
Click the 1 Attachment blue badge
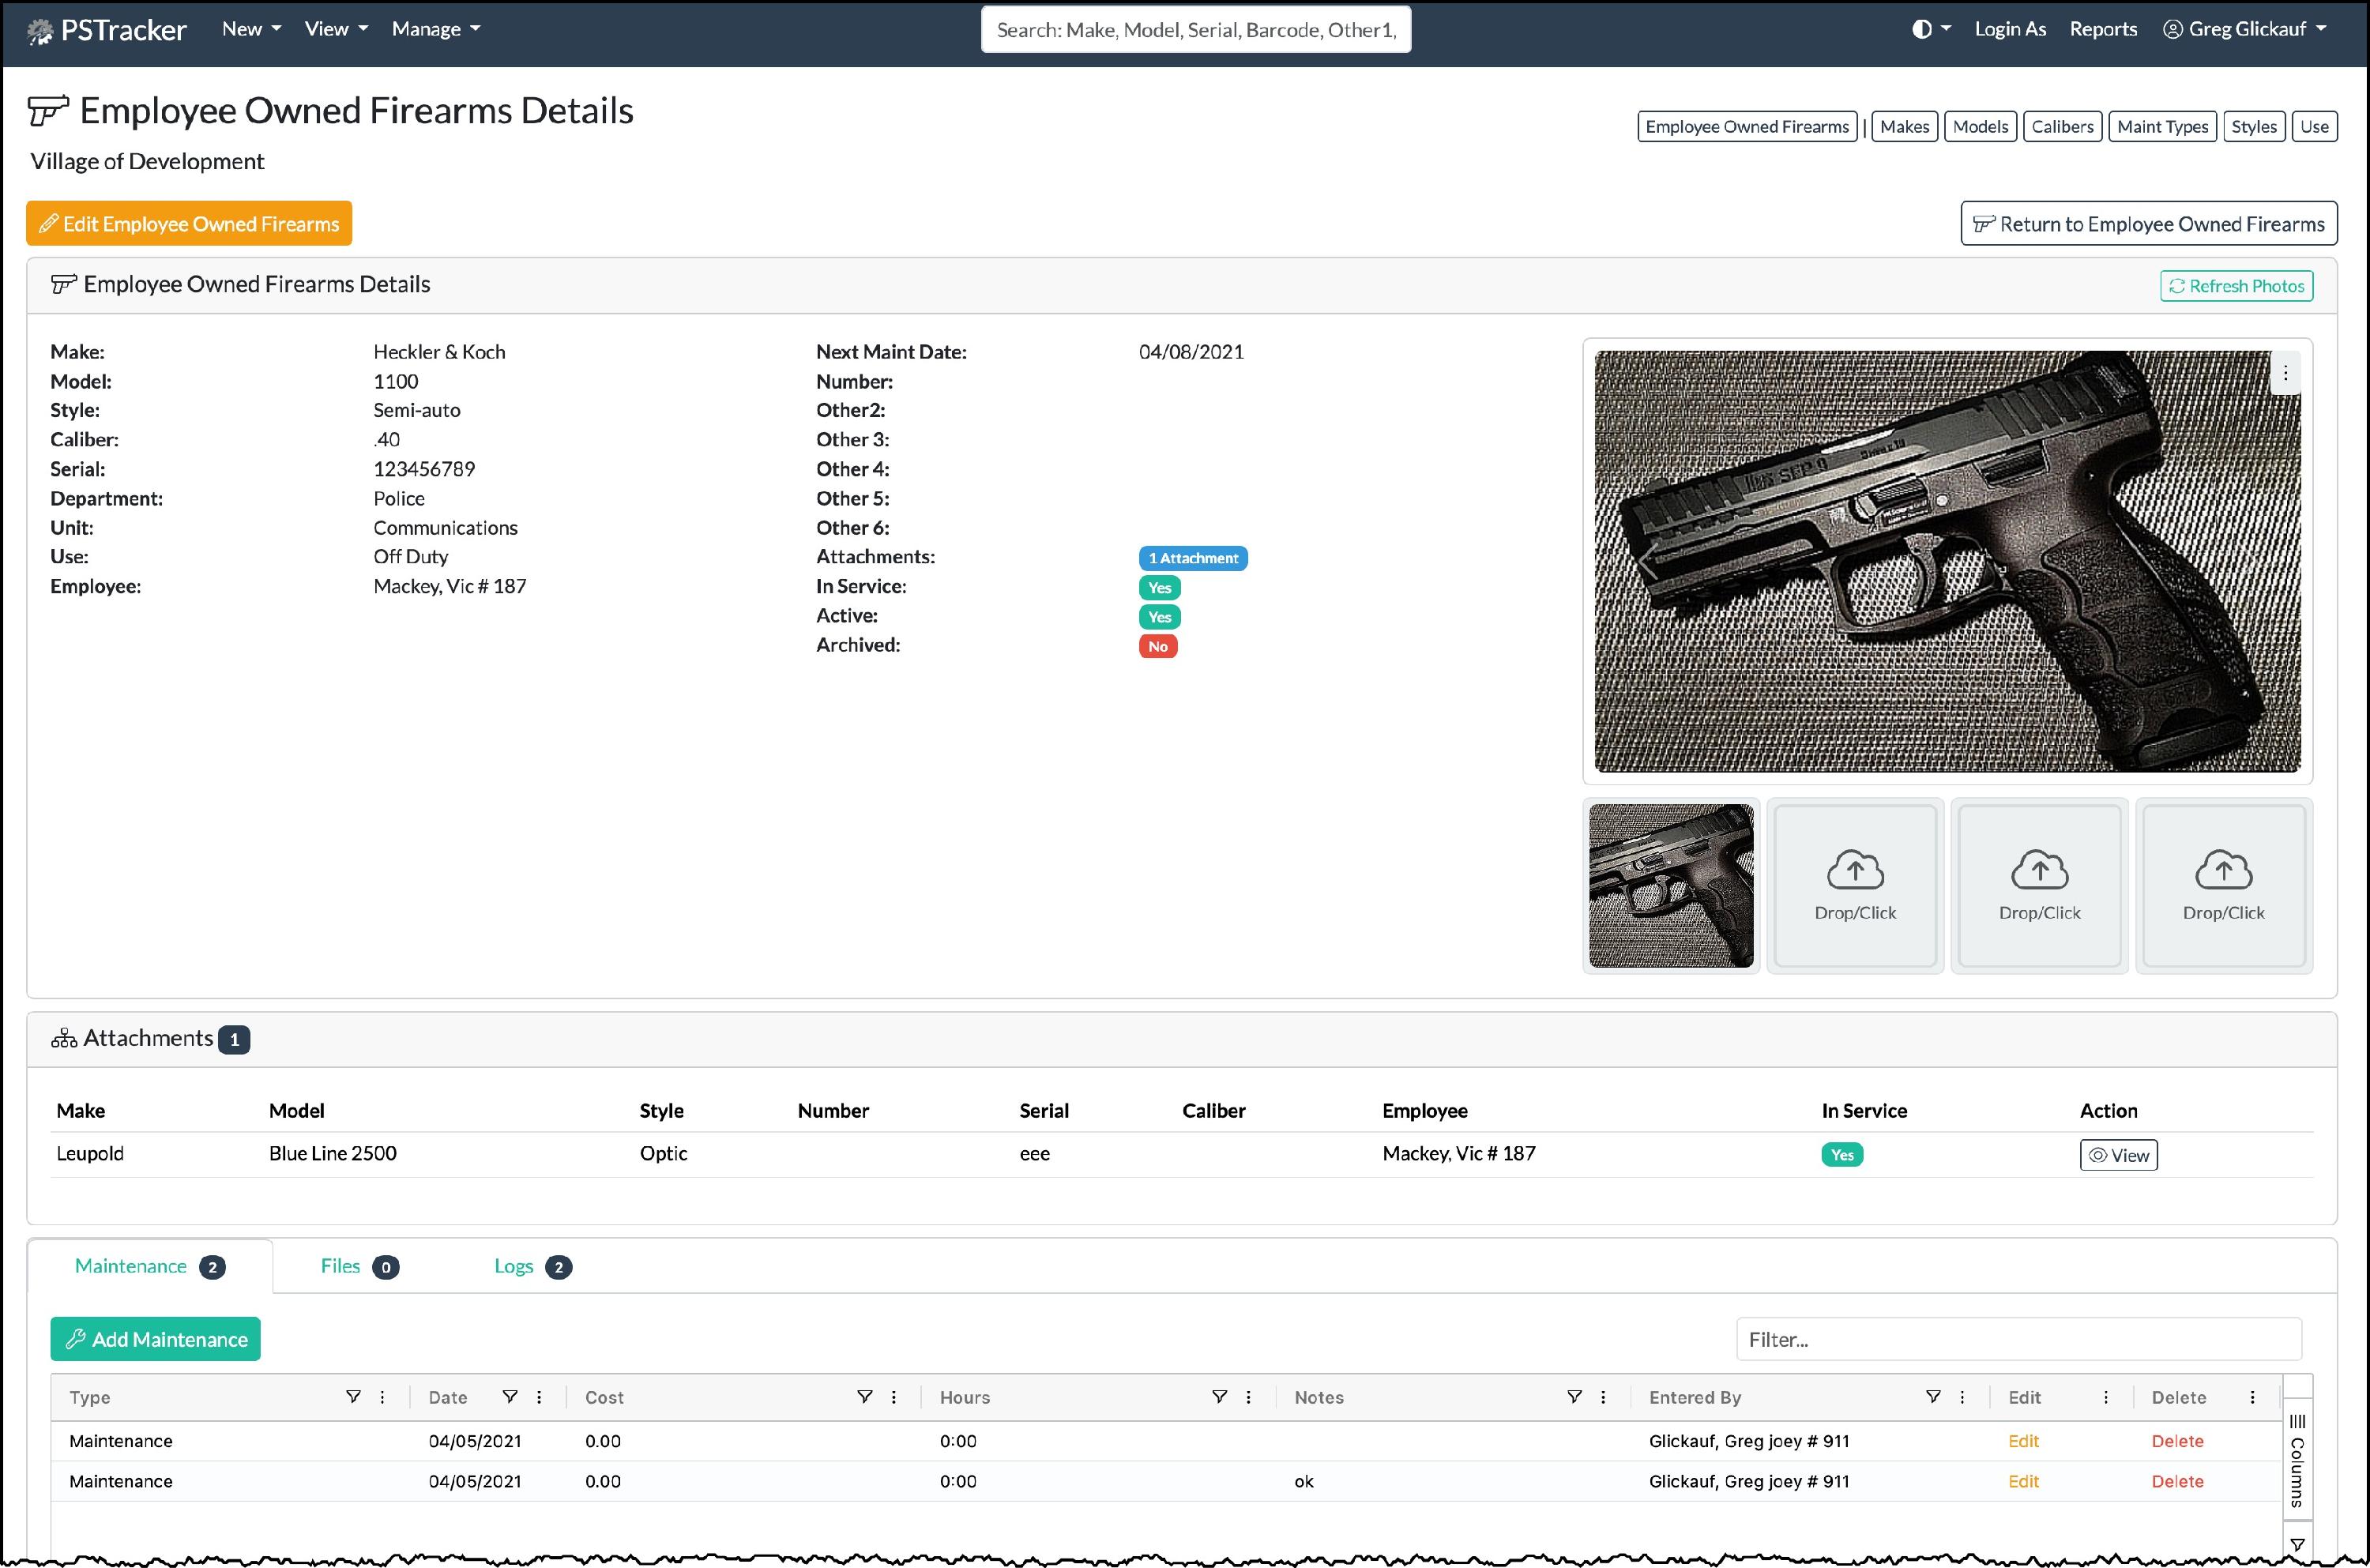pos(1192,558)
